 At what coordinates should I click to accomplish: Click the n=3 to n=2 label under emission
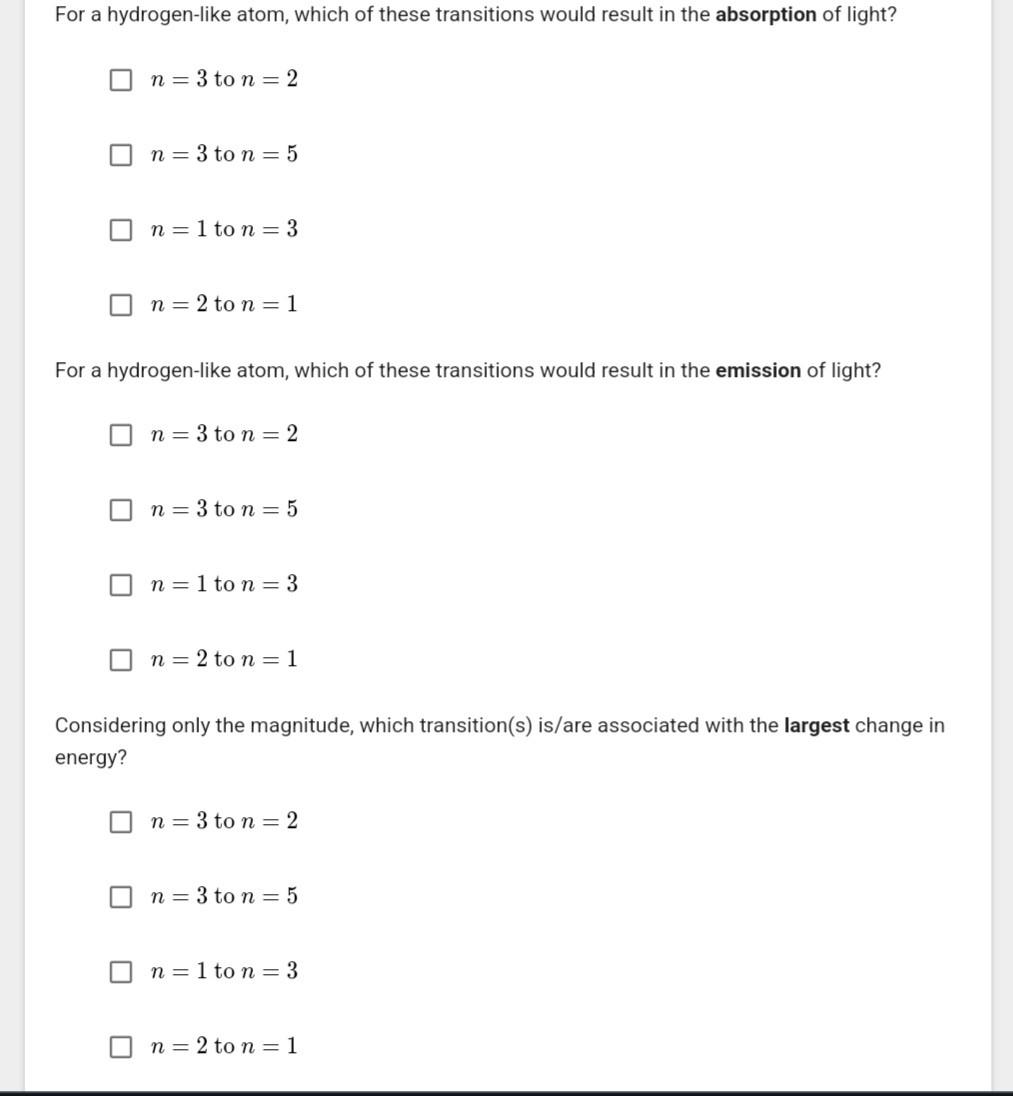[224, 433]
